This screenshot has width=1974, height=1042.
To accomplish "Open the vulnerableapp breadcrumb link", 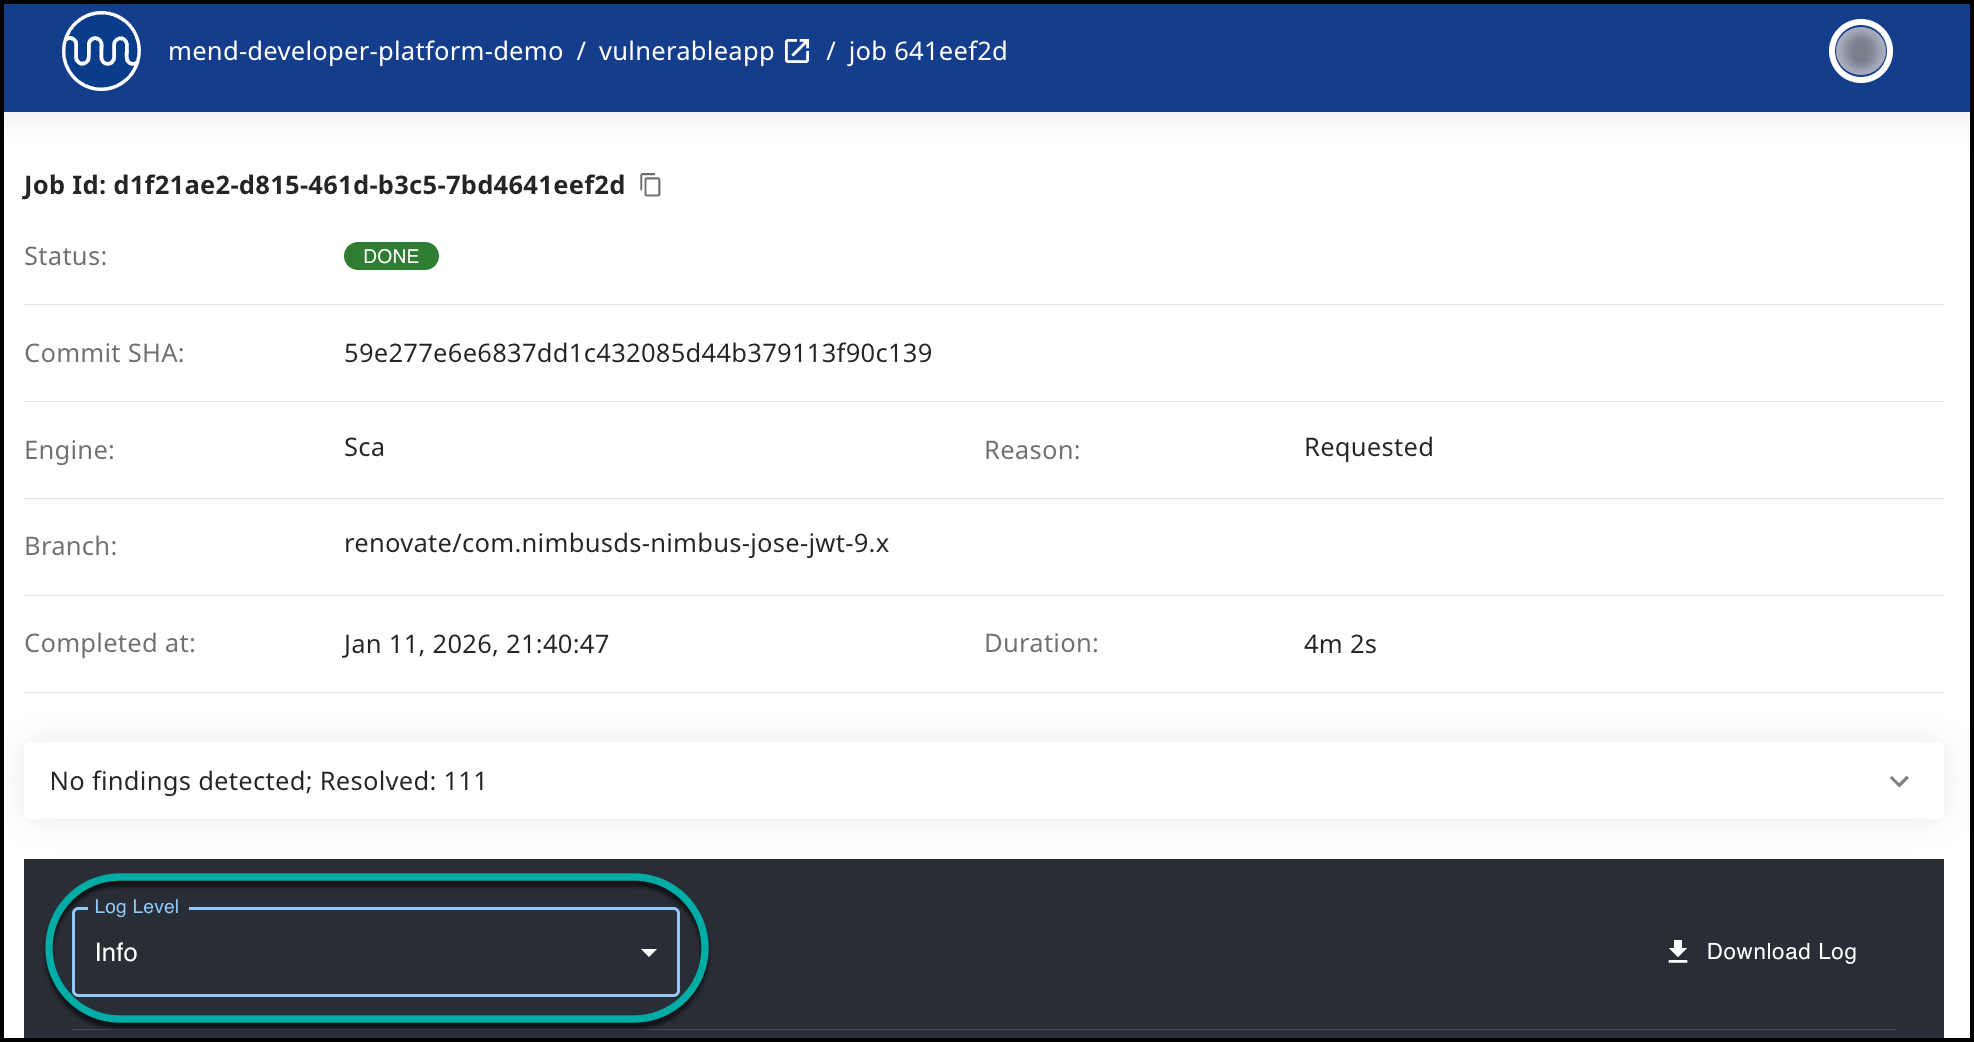I will 686,51.
